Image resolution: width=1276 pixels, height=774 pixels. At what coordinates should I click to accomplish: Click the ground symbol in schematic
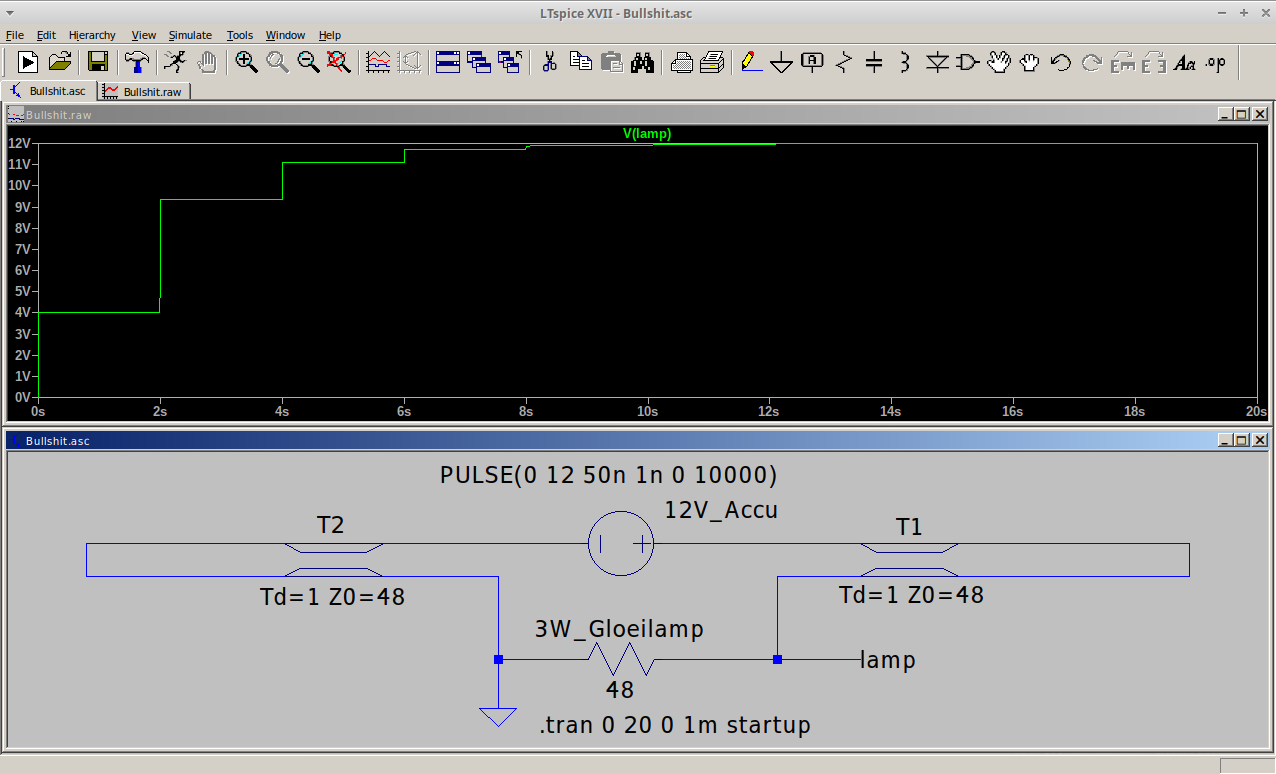498,717
